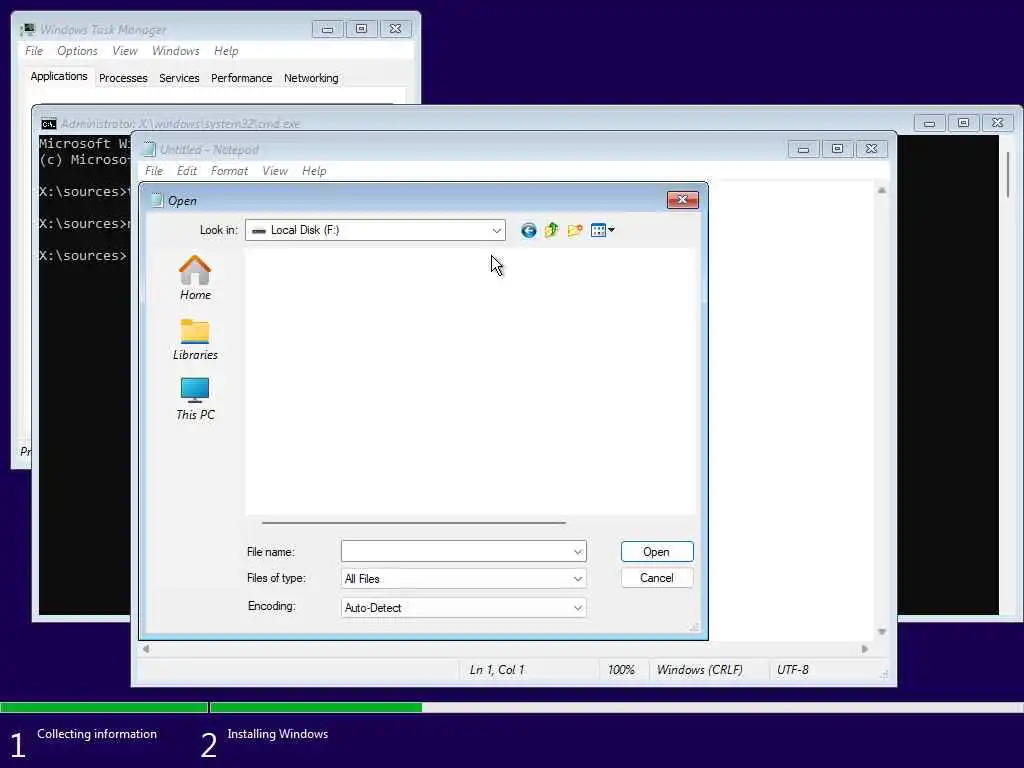
Task: Switch to Task Manager Networking tab
Action: (x=311, y=78)
